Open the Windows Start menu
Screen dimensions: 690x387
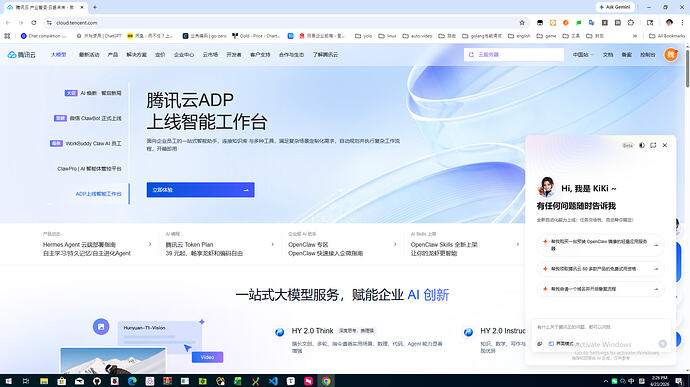(x=8, y=381)
